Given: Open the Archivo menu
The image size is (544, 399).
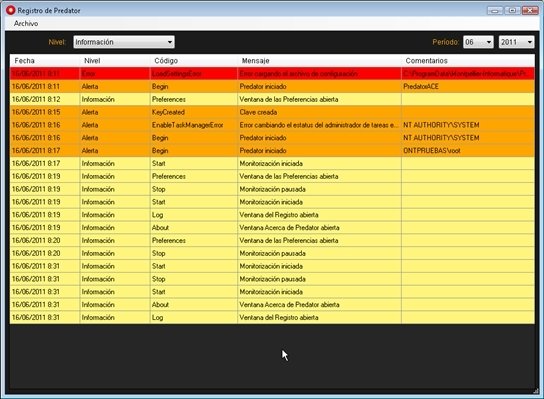Looking at the screenshot, I should click(26, 24).
